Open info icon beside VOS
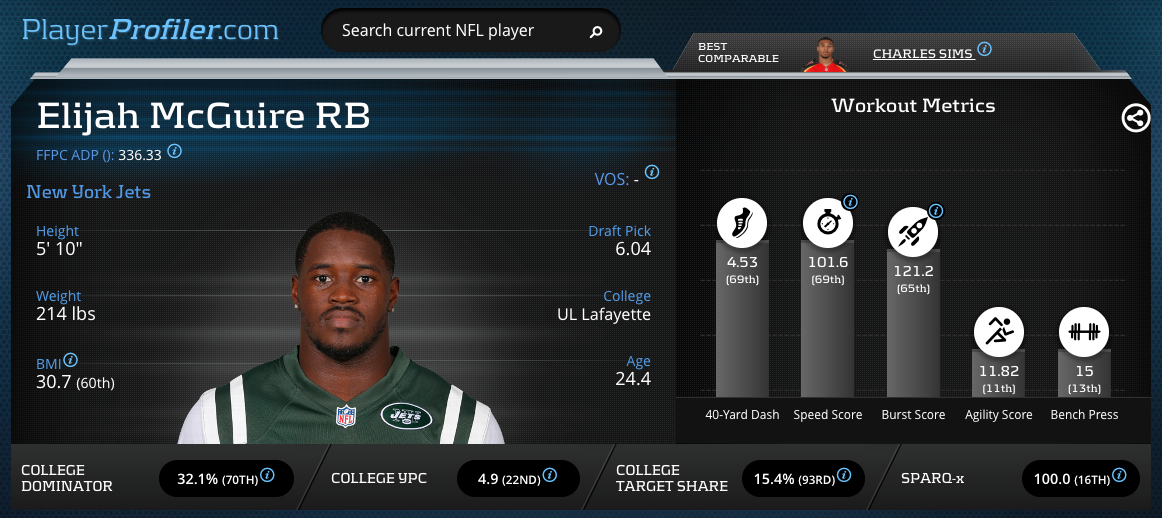 pyautogui.click(x=651, y=173)
